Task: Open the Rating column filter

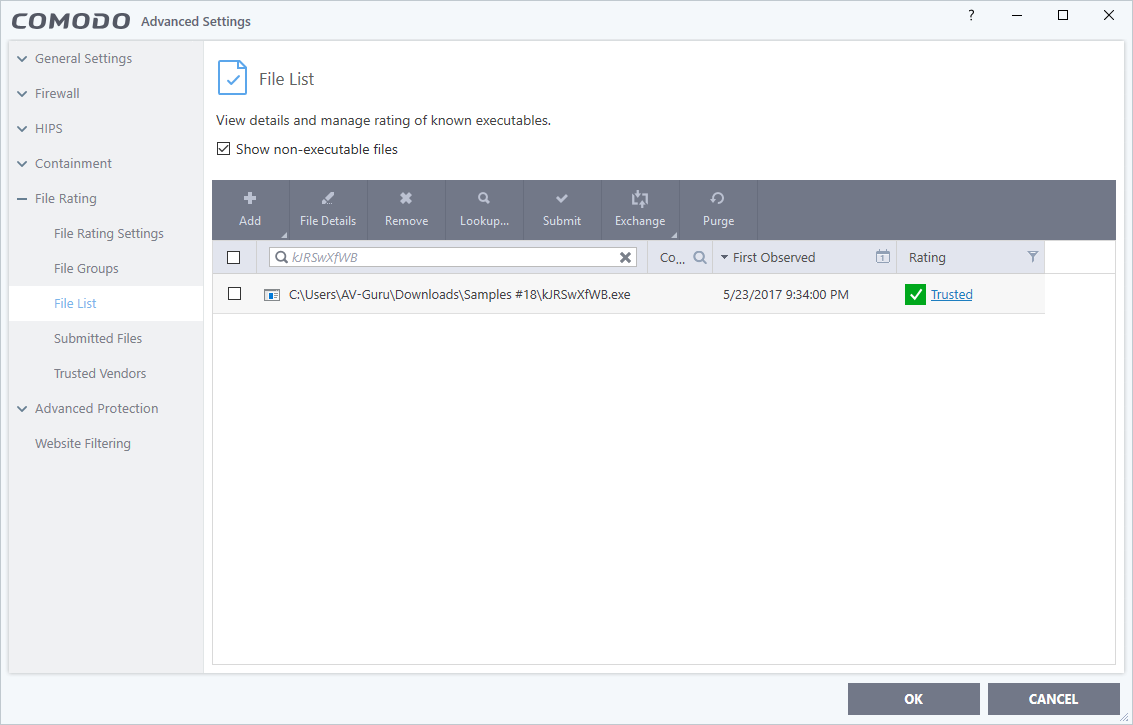Action: tap(1033, 257)
